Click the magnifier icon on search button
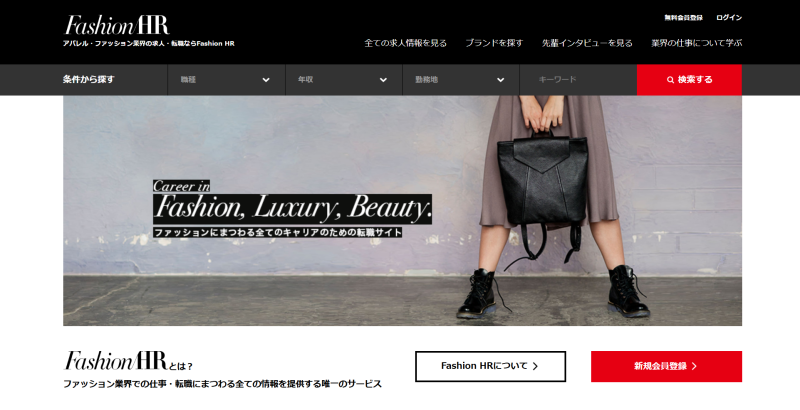 click(x=670, y=80)
